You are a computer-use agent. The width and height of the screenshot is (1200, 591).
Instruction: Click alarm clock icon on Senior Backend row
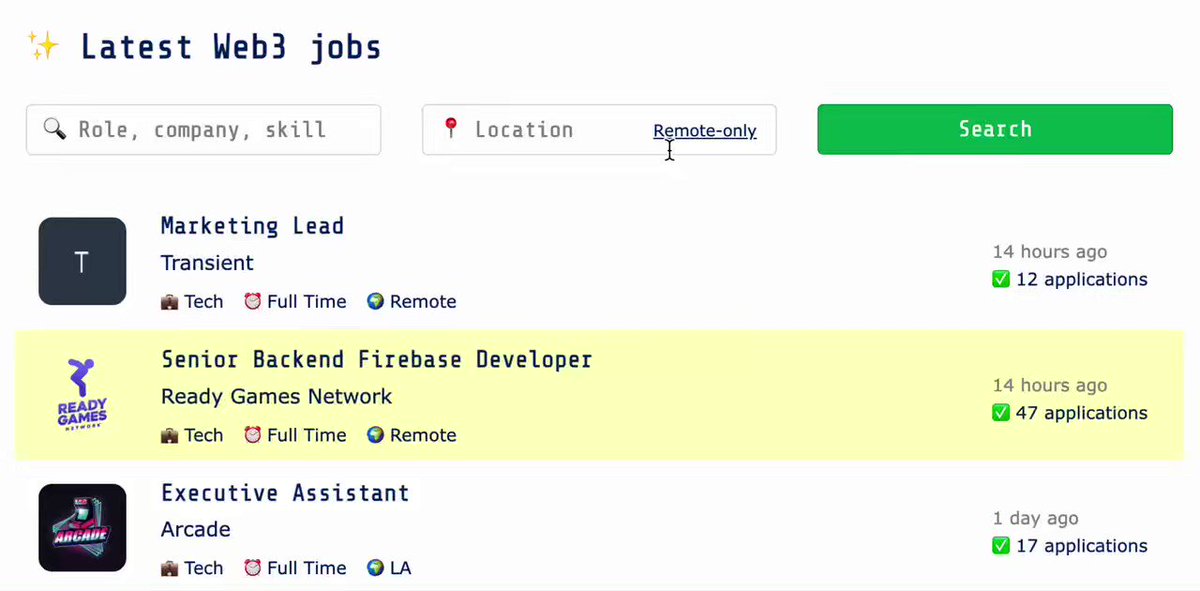(x=253, y=435)
